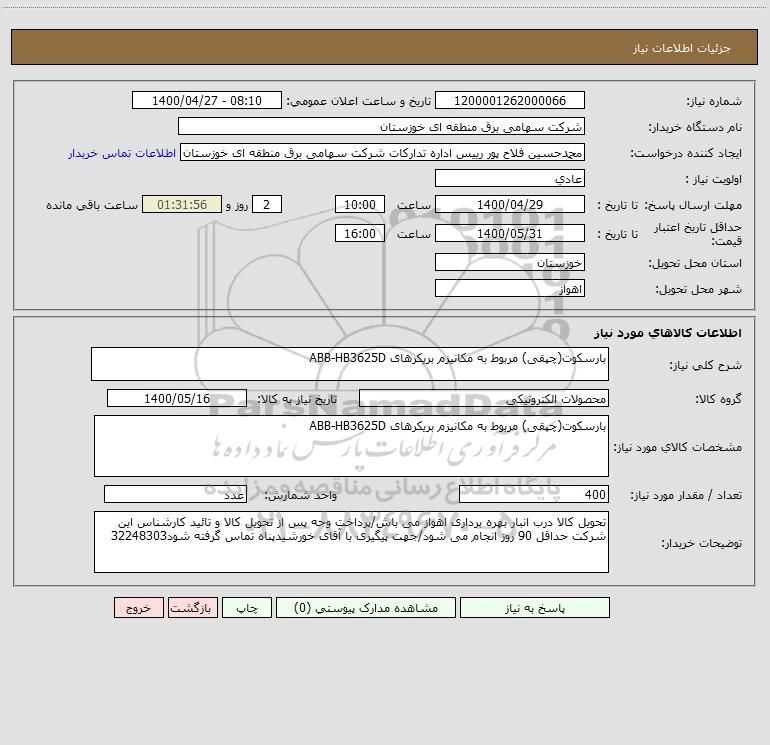Click buyer name field شرکت سهامی برق منطقه ای خوزستان
This screenshot has width=770, height=745.
coord(381,126)
